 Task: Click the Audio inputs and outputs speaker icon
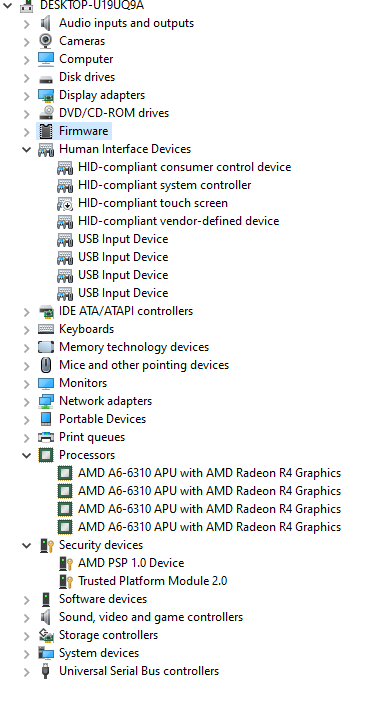click(46, 23)
